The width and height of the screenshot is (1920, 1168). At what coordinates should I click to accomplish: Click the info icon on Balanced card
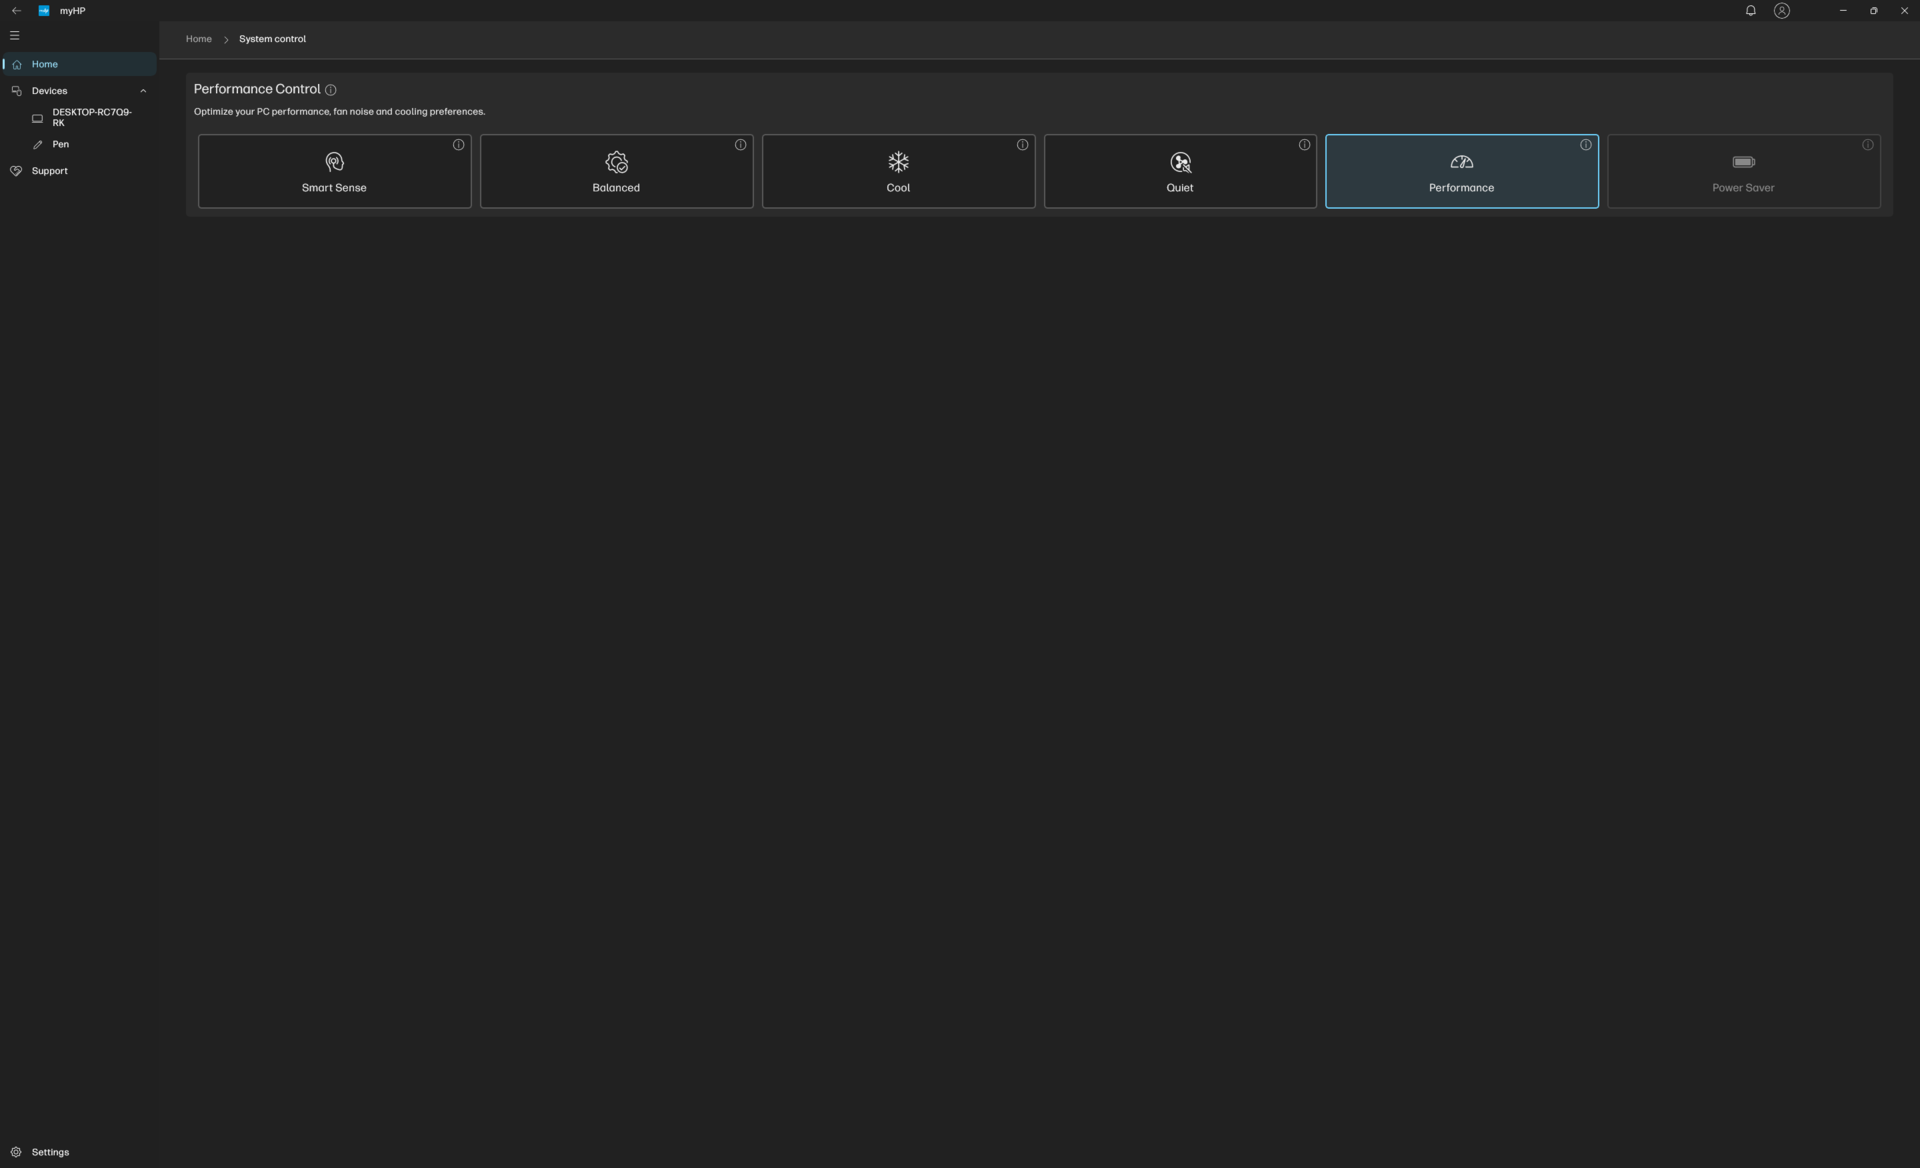click(740, 145)
